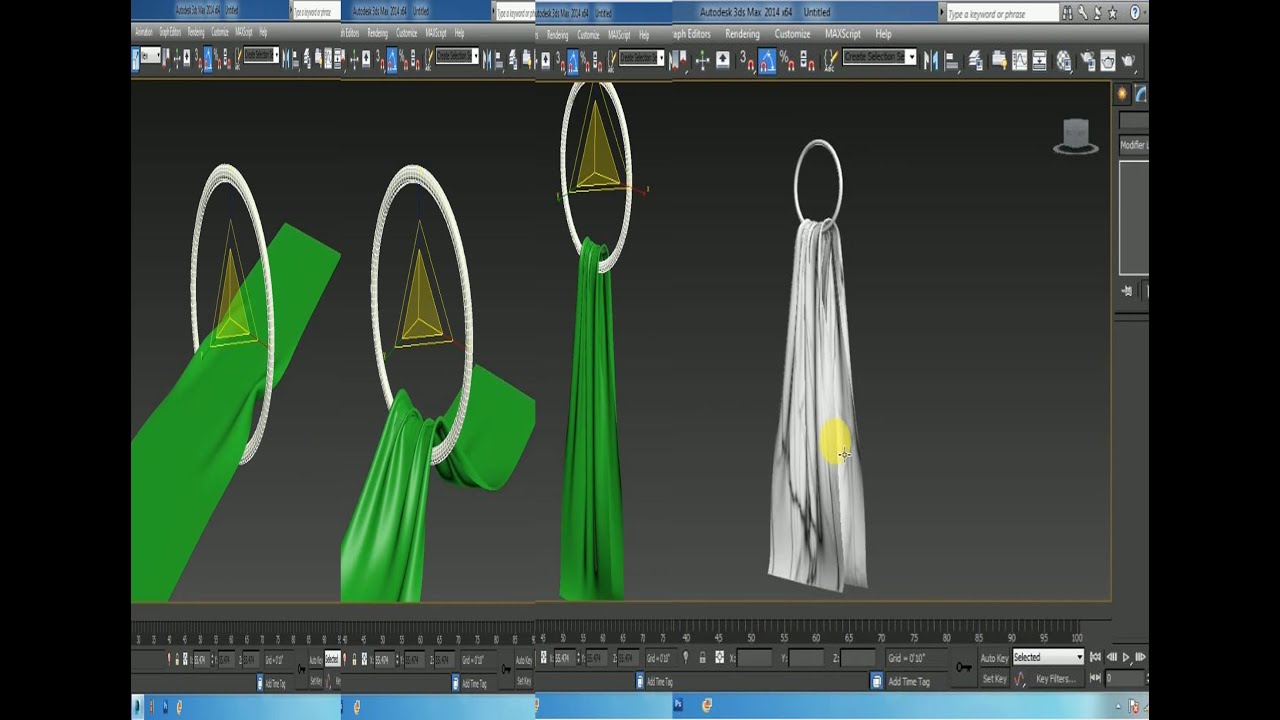Viewport: 1280px width, 720px height.
Task: Click the Add Time Tag icon in rightmost window
Action: tap(877, 681)
